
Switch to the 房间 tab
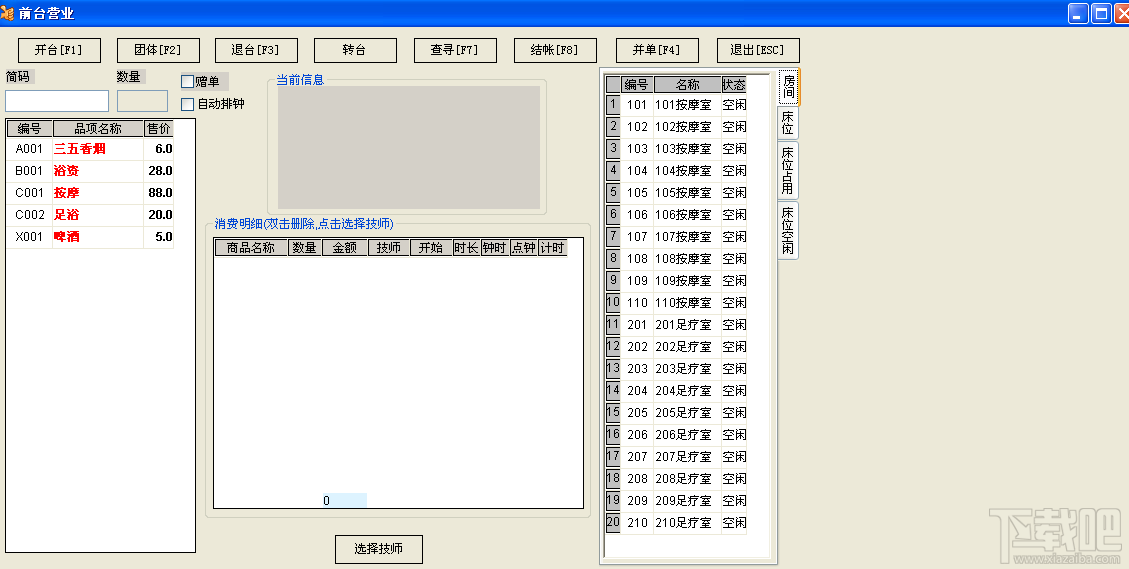click(788, 87)
